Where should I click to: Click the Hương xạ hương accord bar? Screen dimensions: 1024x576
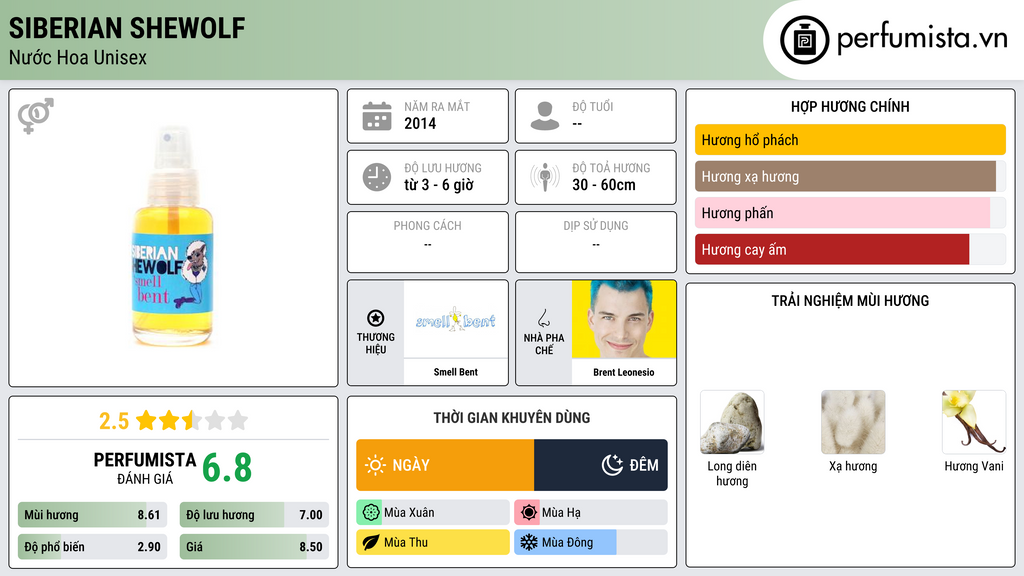(x=850, y=176)
